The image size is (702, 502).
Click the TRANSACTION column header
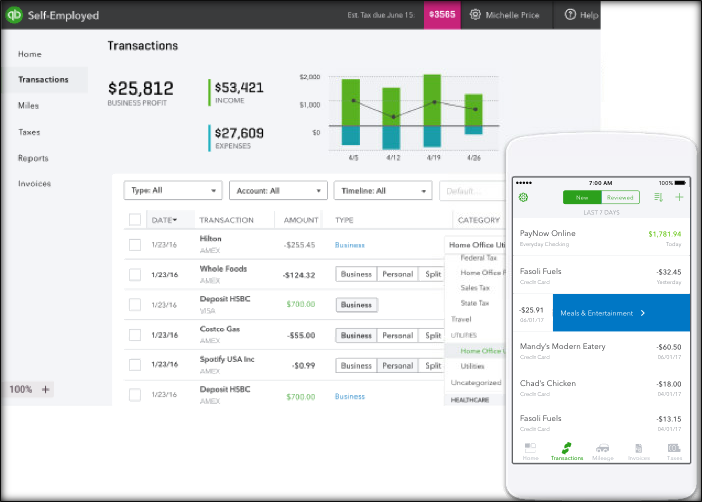point(226,220)
